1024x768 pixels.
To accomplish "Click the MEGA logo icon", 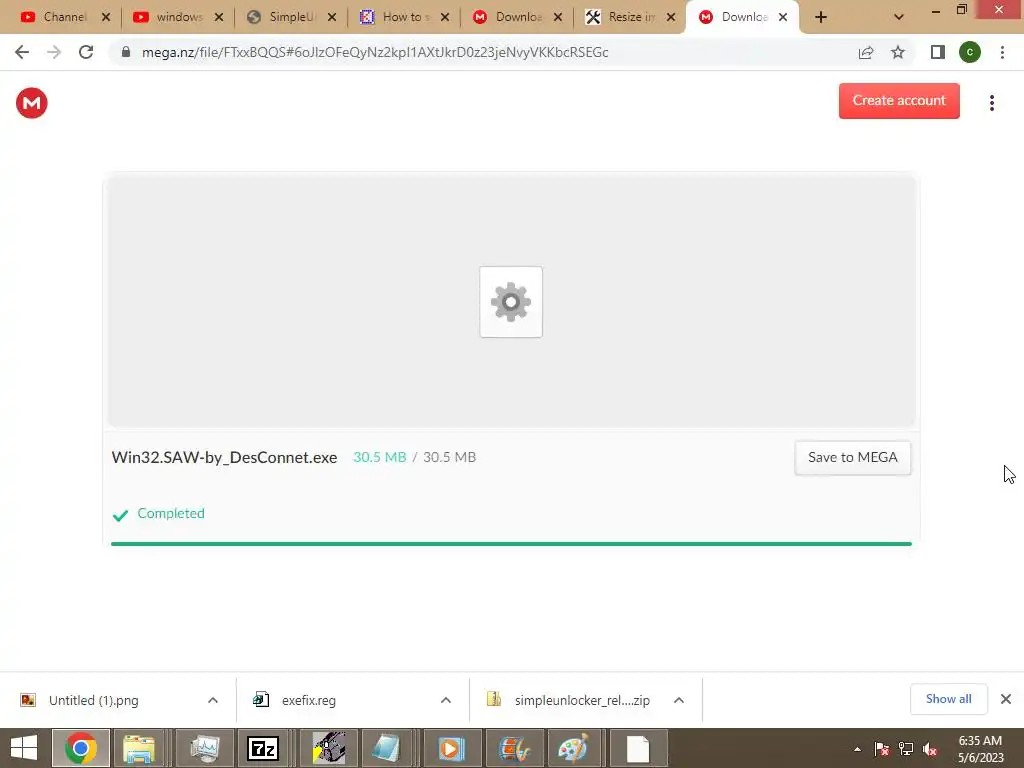I will [31, 103].
